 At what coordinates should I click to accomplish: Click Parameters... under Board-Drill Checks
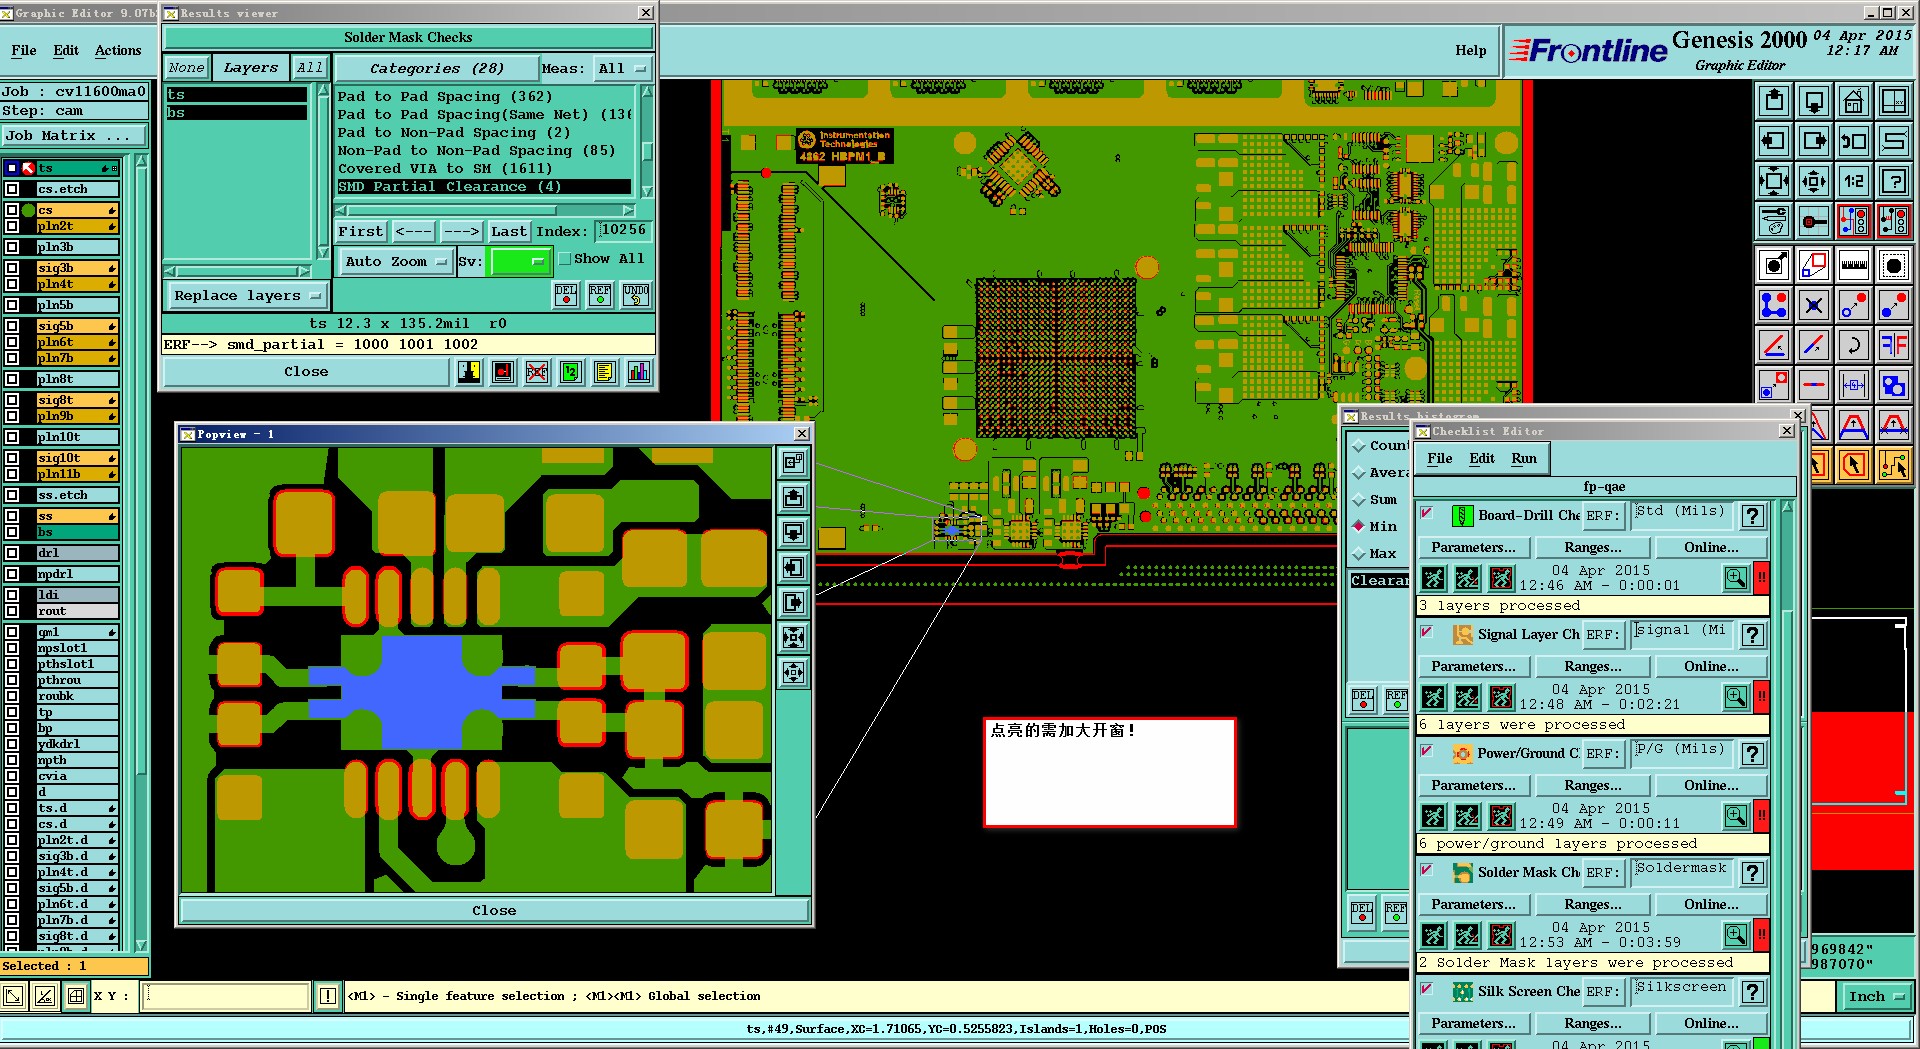[1473, 548]
